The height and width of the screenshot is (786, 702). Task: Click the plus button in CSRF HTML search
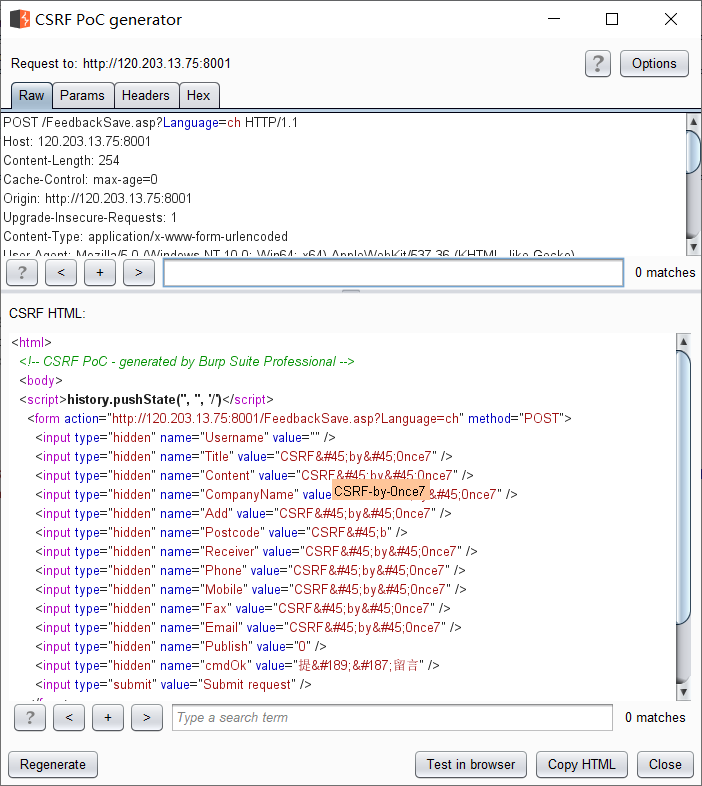click(x=108, y=718)
